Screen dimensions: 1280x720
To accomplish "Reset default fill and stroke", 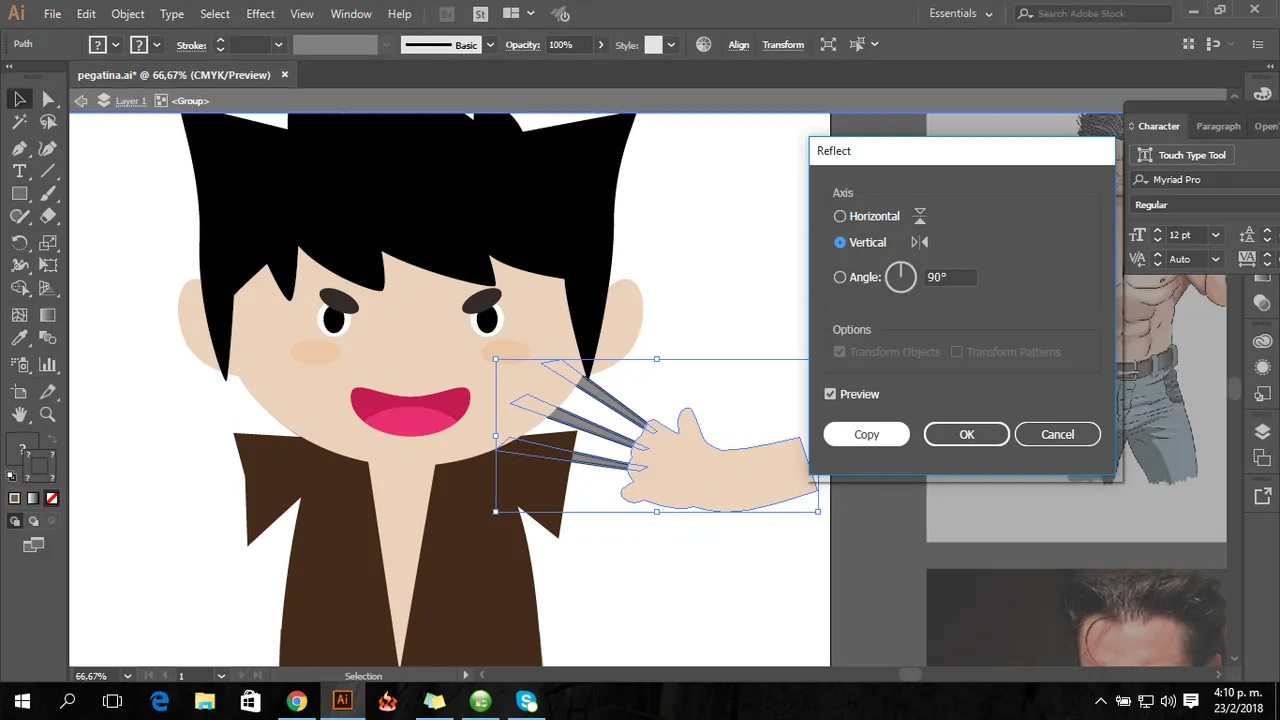I will click(12, 478).
